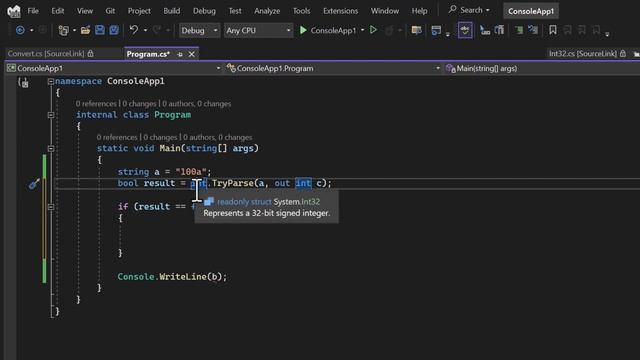Open the browser window toolbar icon
The image size is (640, 360).
(x=436, y=30)
